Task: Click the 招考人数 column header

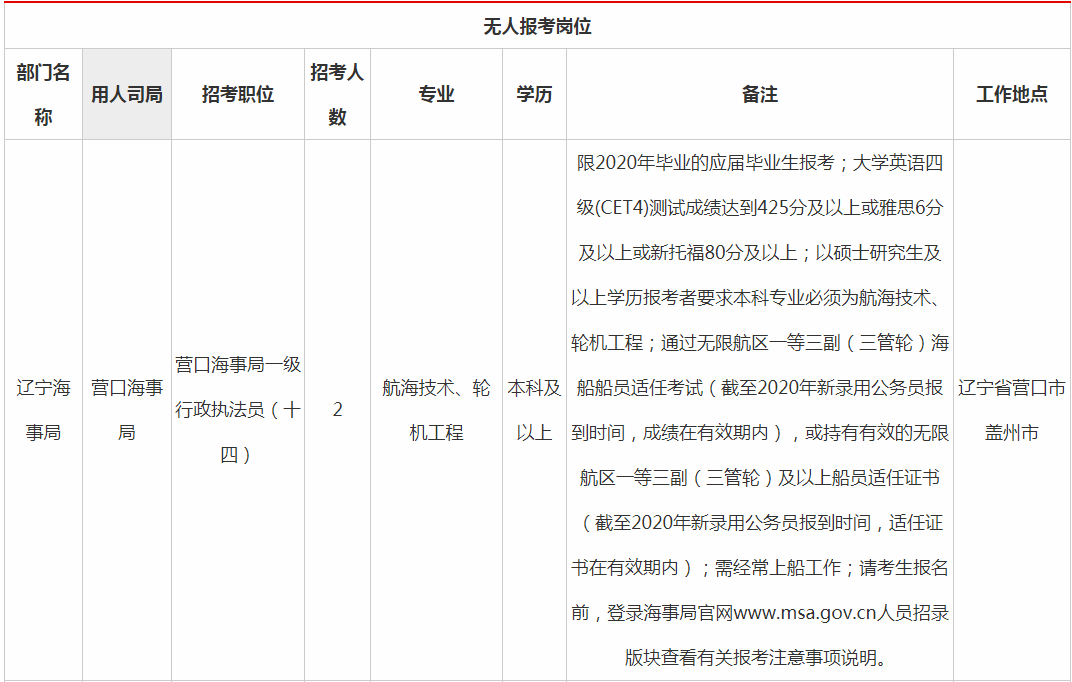Action: pos(337,94)
